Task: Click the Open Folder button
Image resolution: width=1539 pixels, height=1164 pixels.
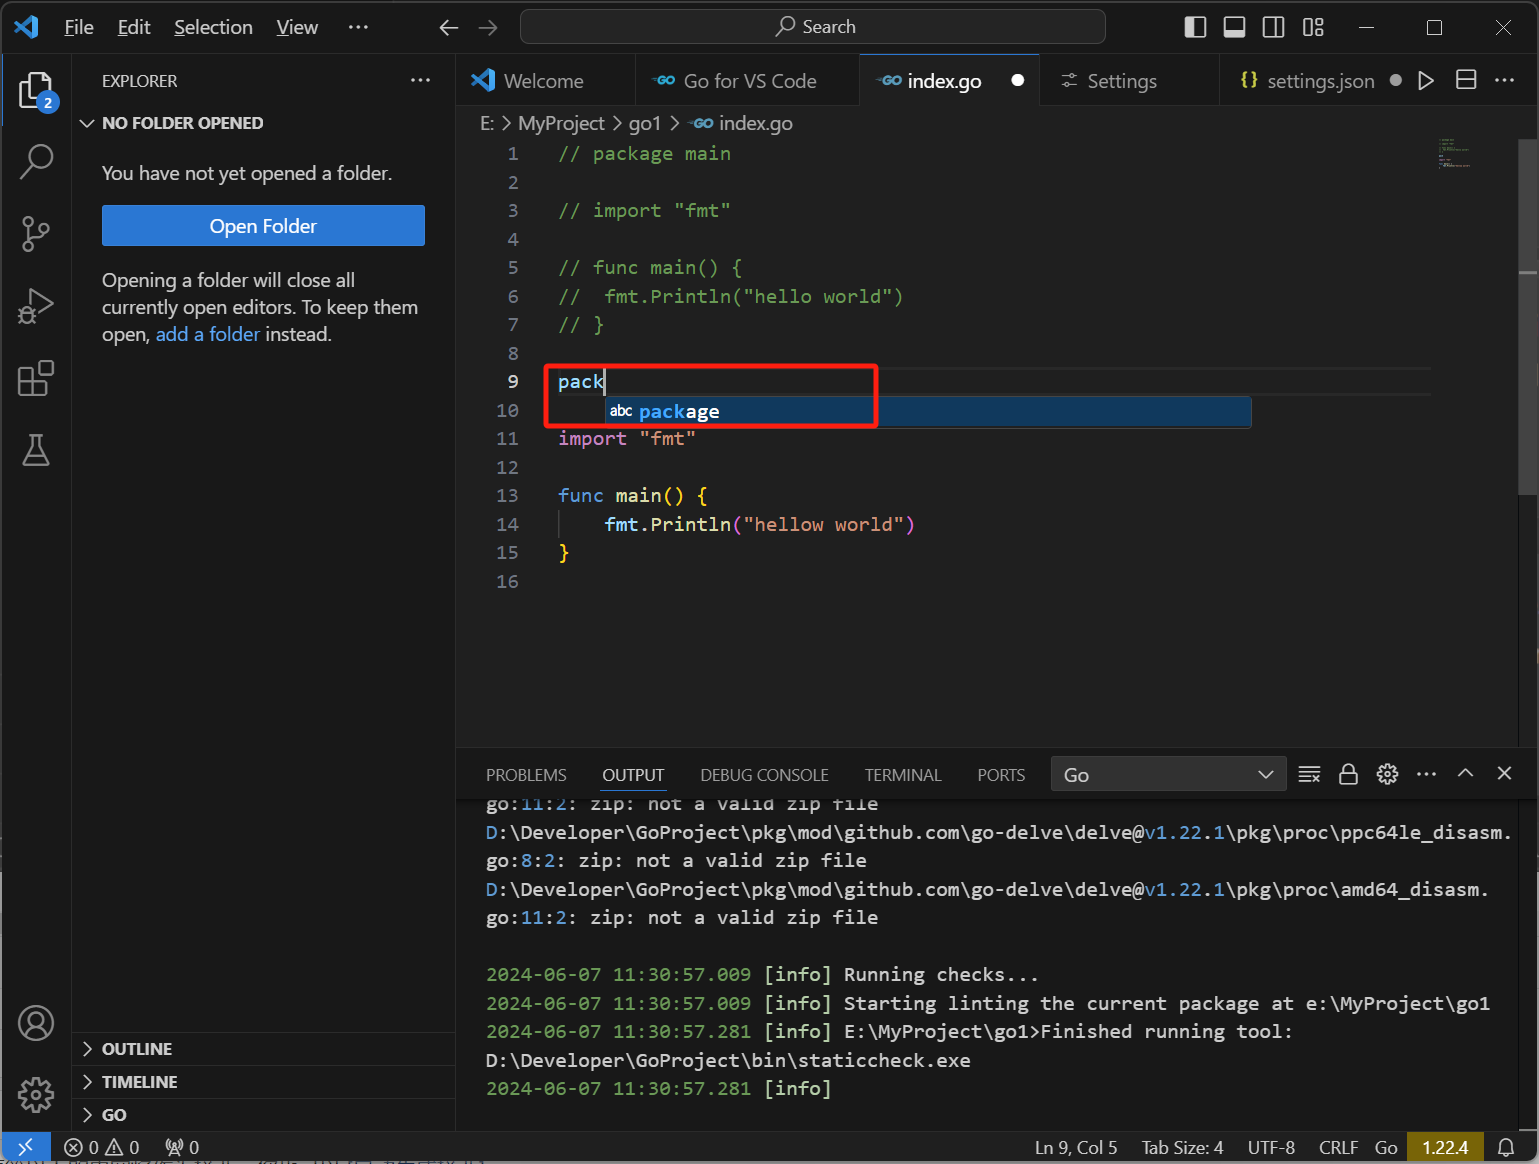Action: (x=263, y=226)
